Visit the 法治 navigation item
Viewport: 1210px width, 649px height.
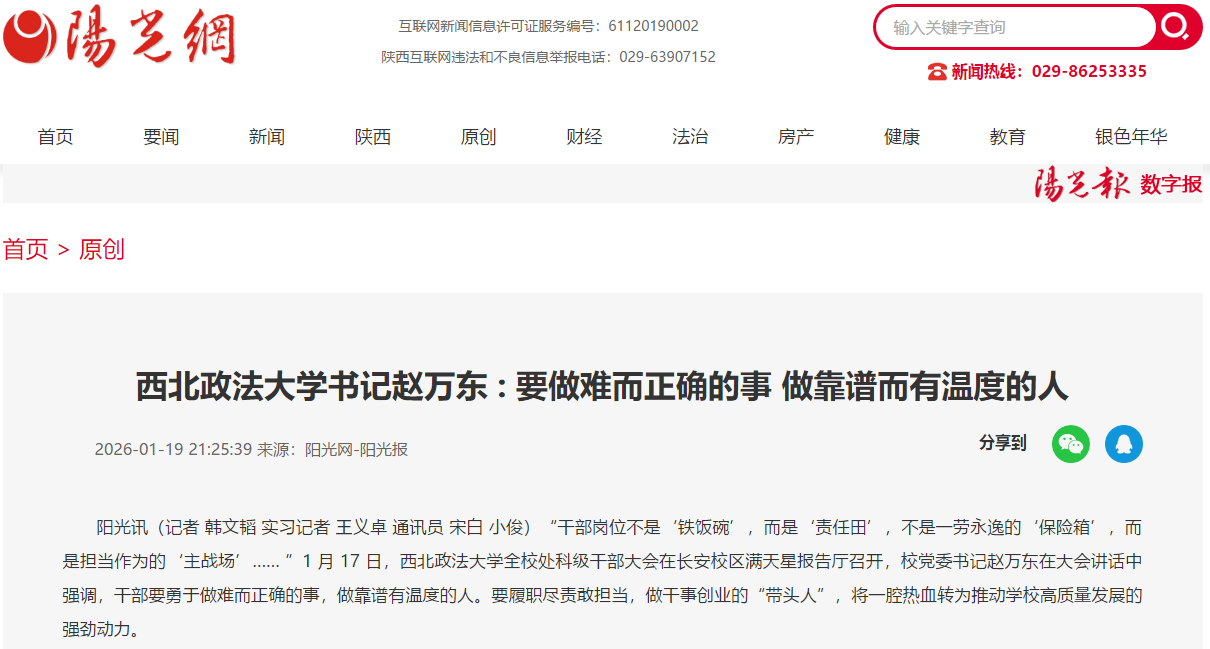(690, 137)
